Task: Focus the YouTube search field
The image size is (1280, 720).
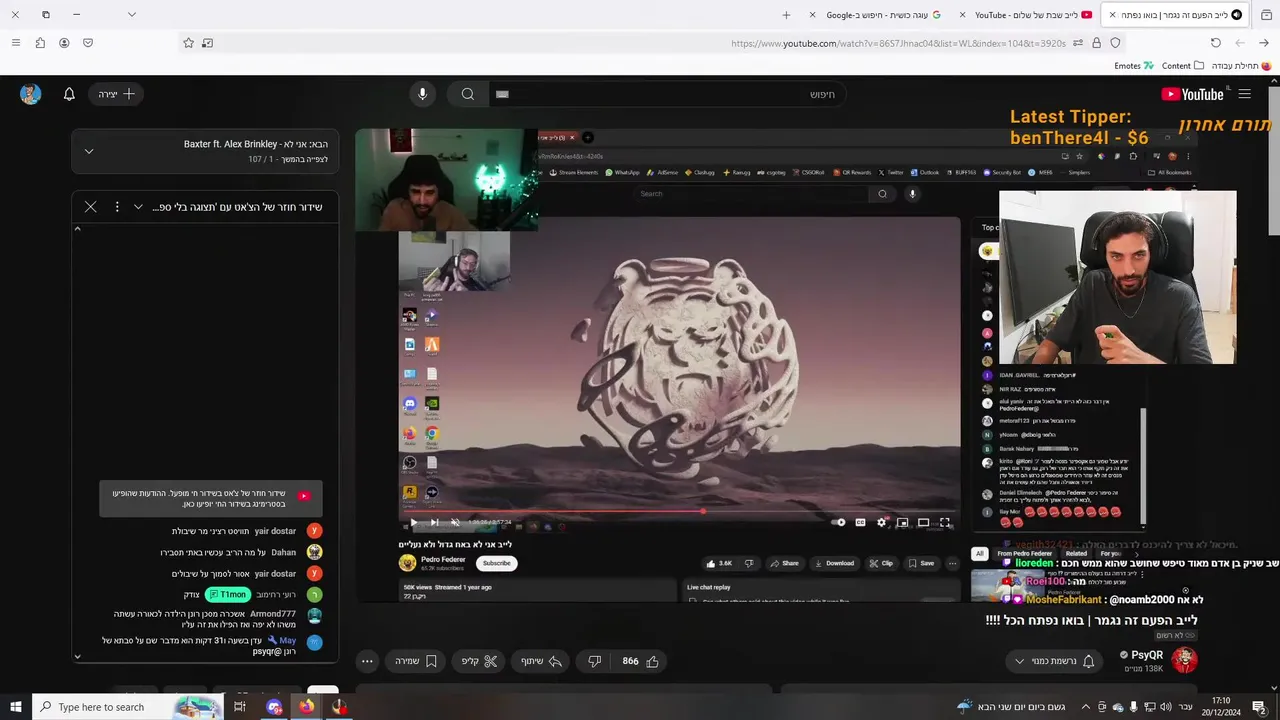Action: [668, 94]
